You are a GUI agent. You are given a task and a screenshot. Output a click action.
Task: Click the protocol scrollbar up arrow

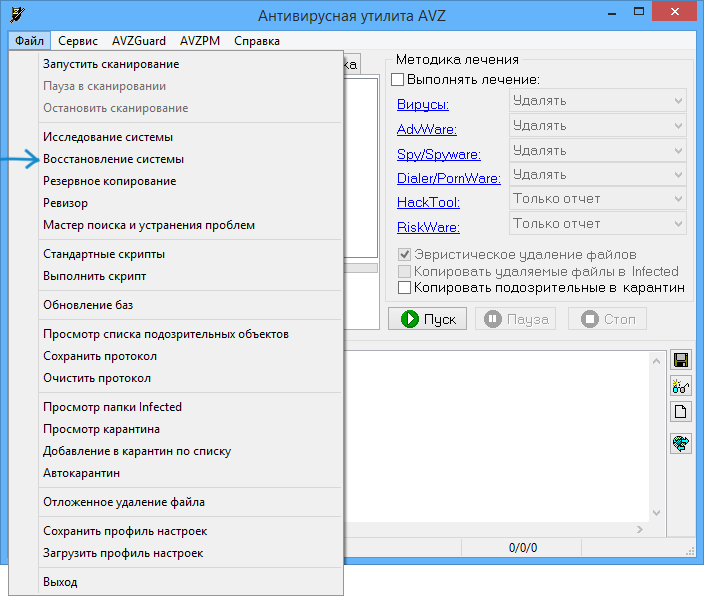656,358
